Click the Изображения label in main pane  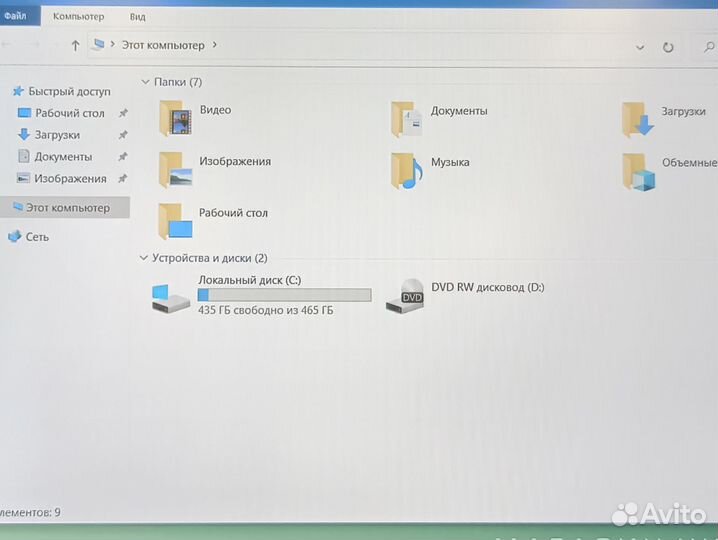pyautogui.click(x=235, y=161)
